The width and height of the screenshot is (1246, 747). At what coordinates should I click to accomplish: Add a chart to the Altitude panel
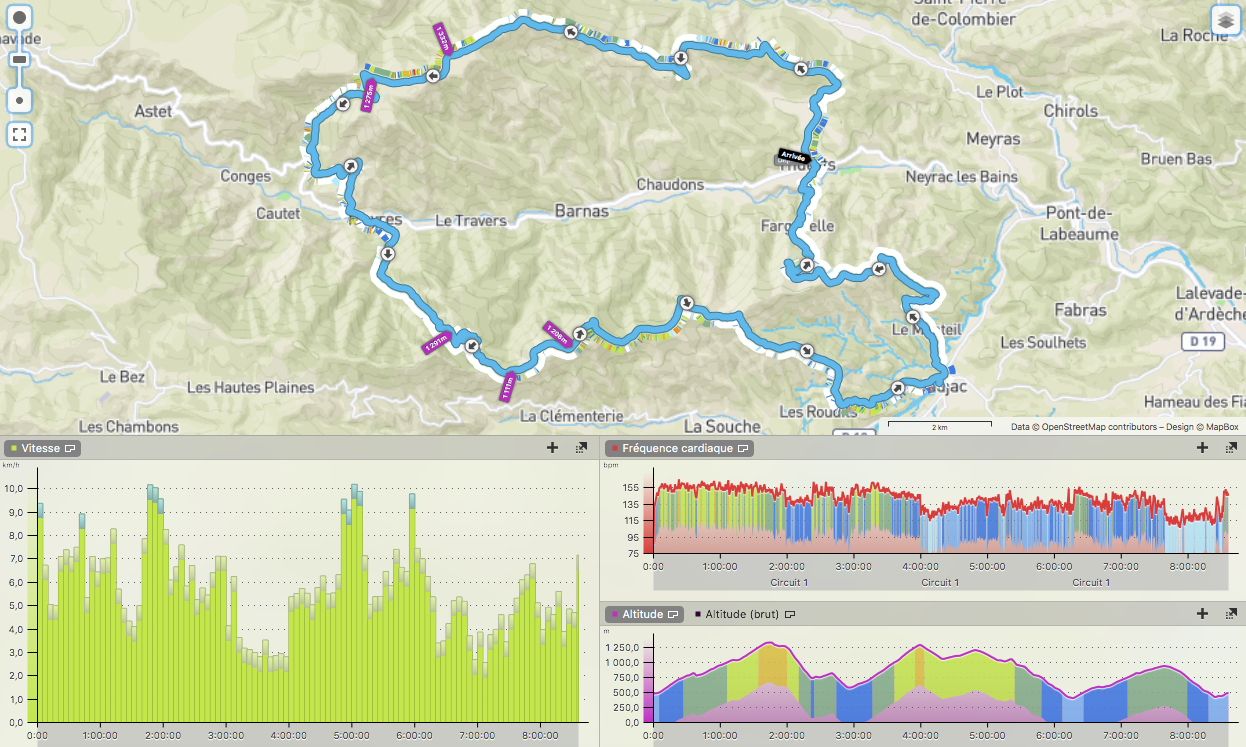tap(1202, 614)
